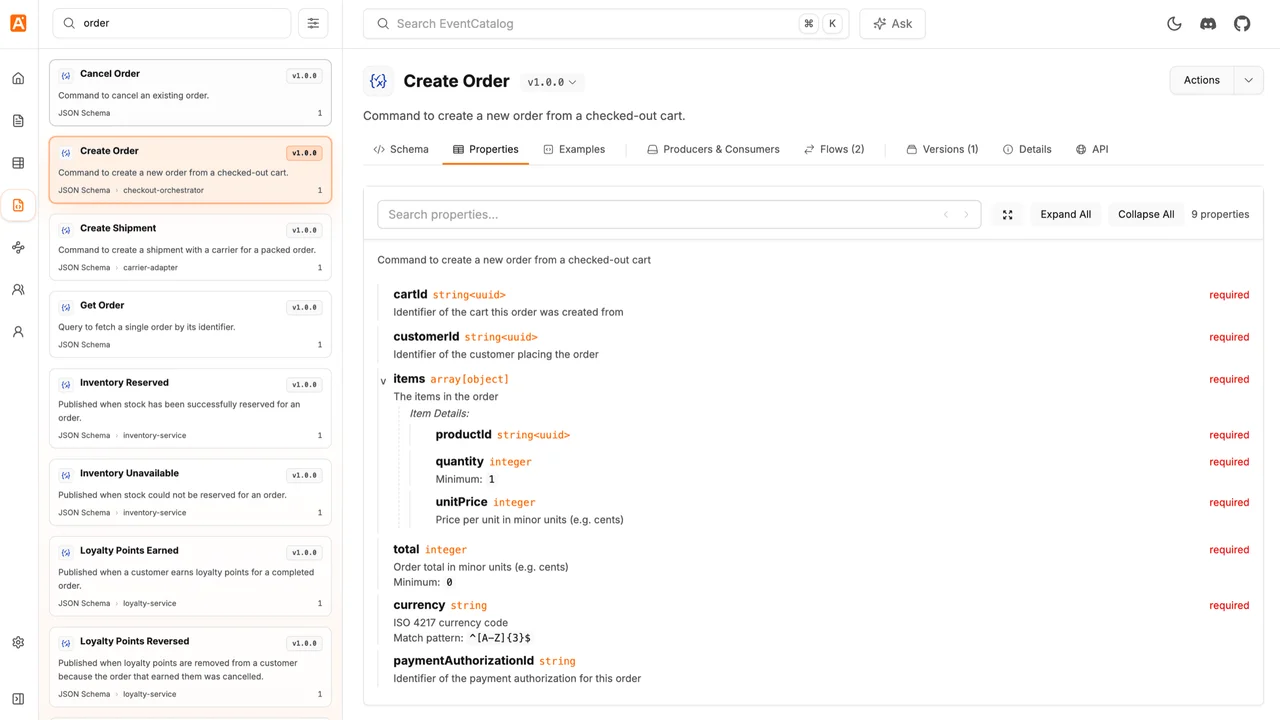Click the sidebar order search field
This screenshot has height=720, width=1280.
171,23
